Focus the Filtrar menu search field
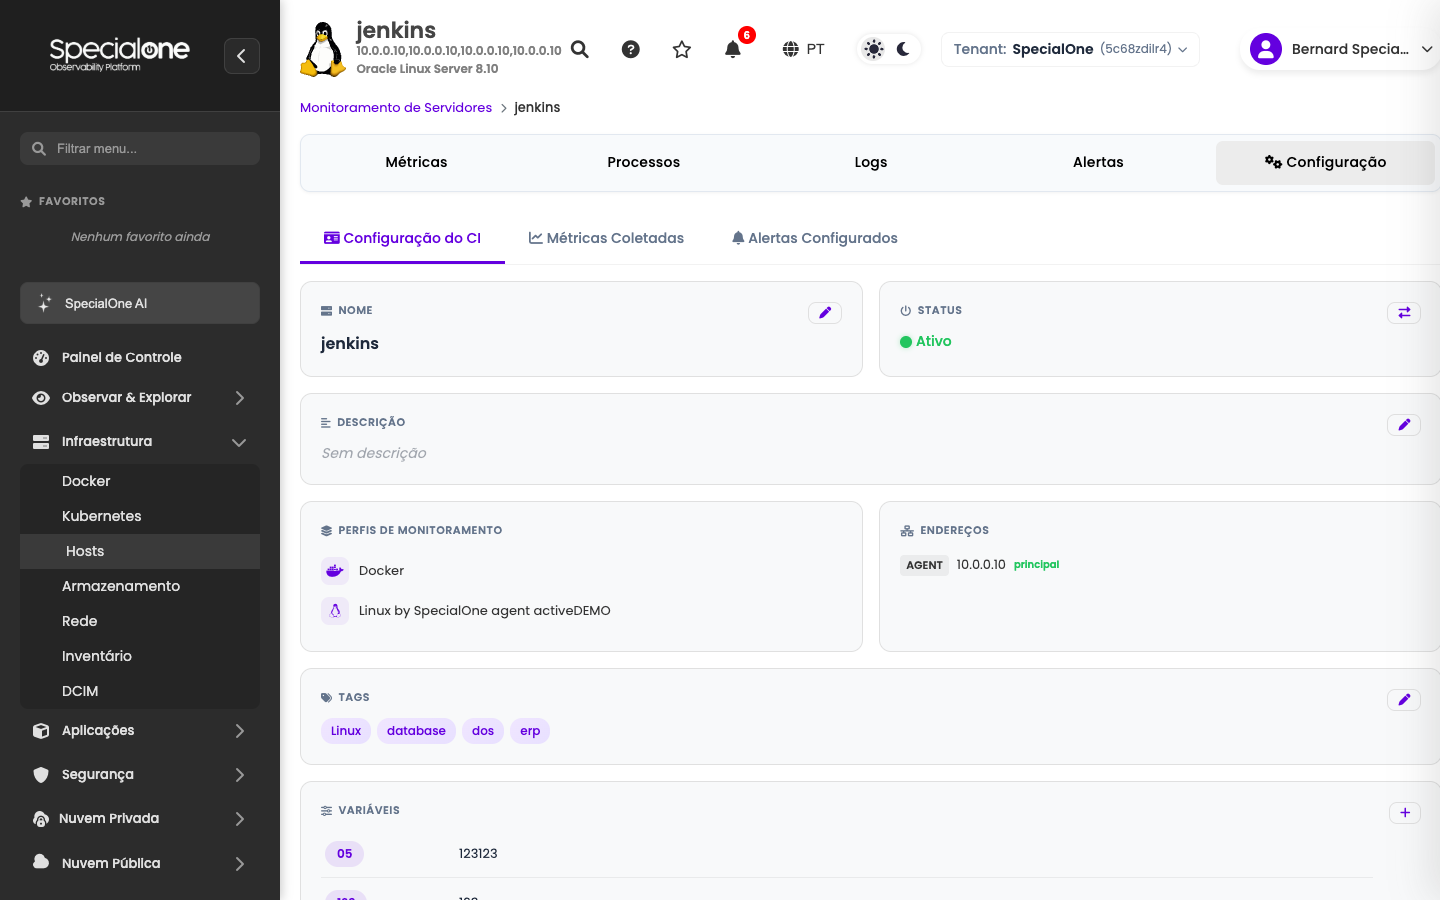This screenshot has height=900, width=1440. [x=140, y=149]
